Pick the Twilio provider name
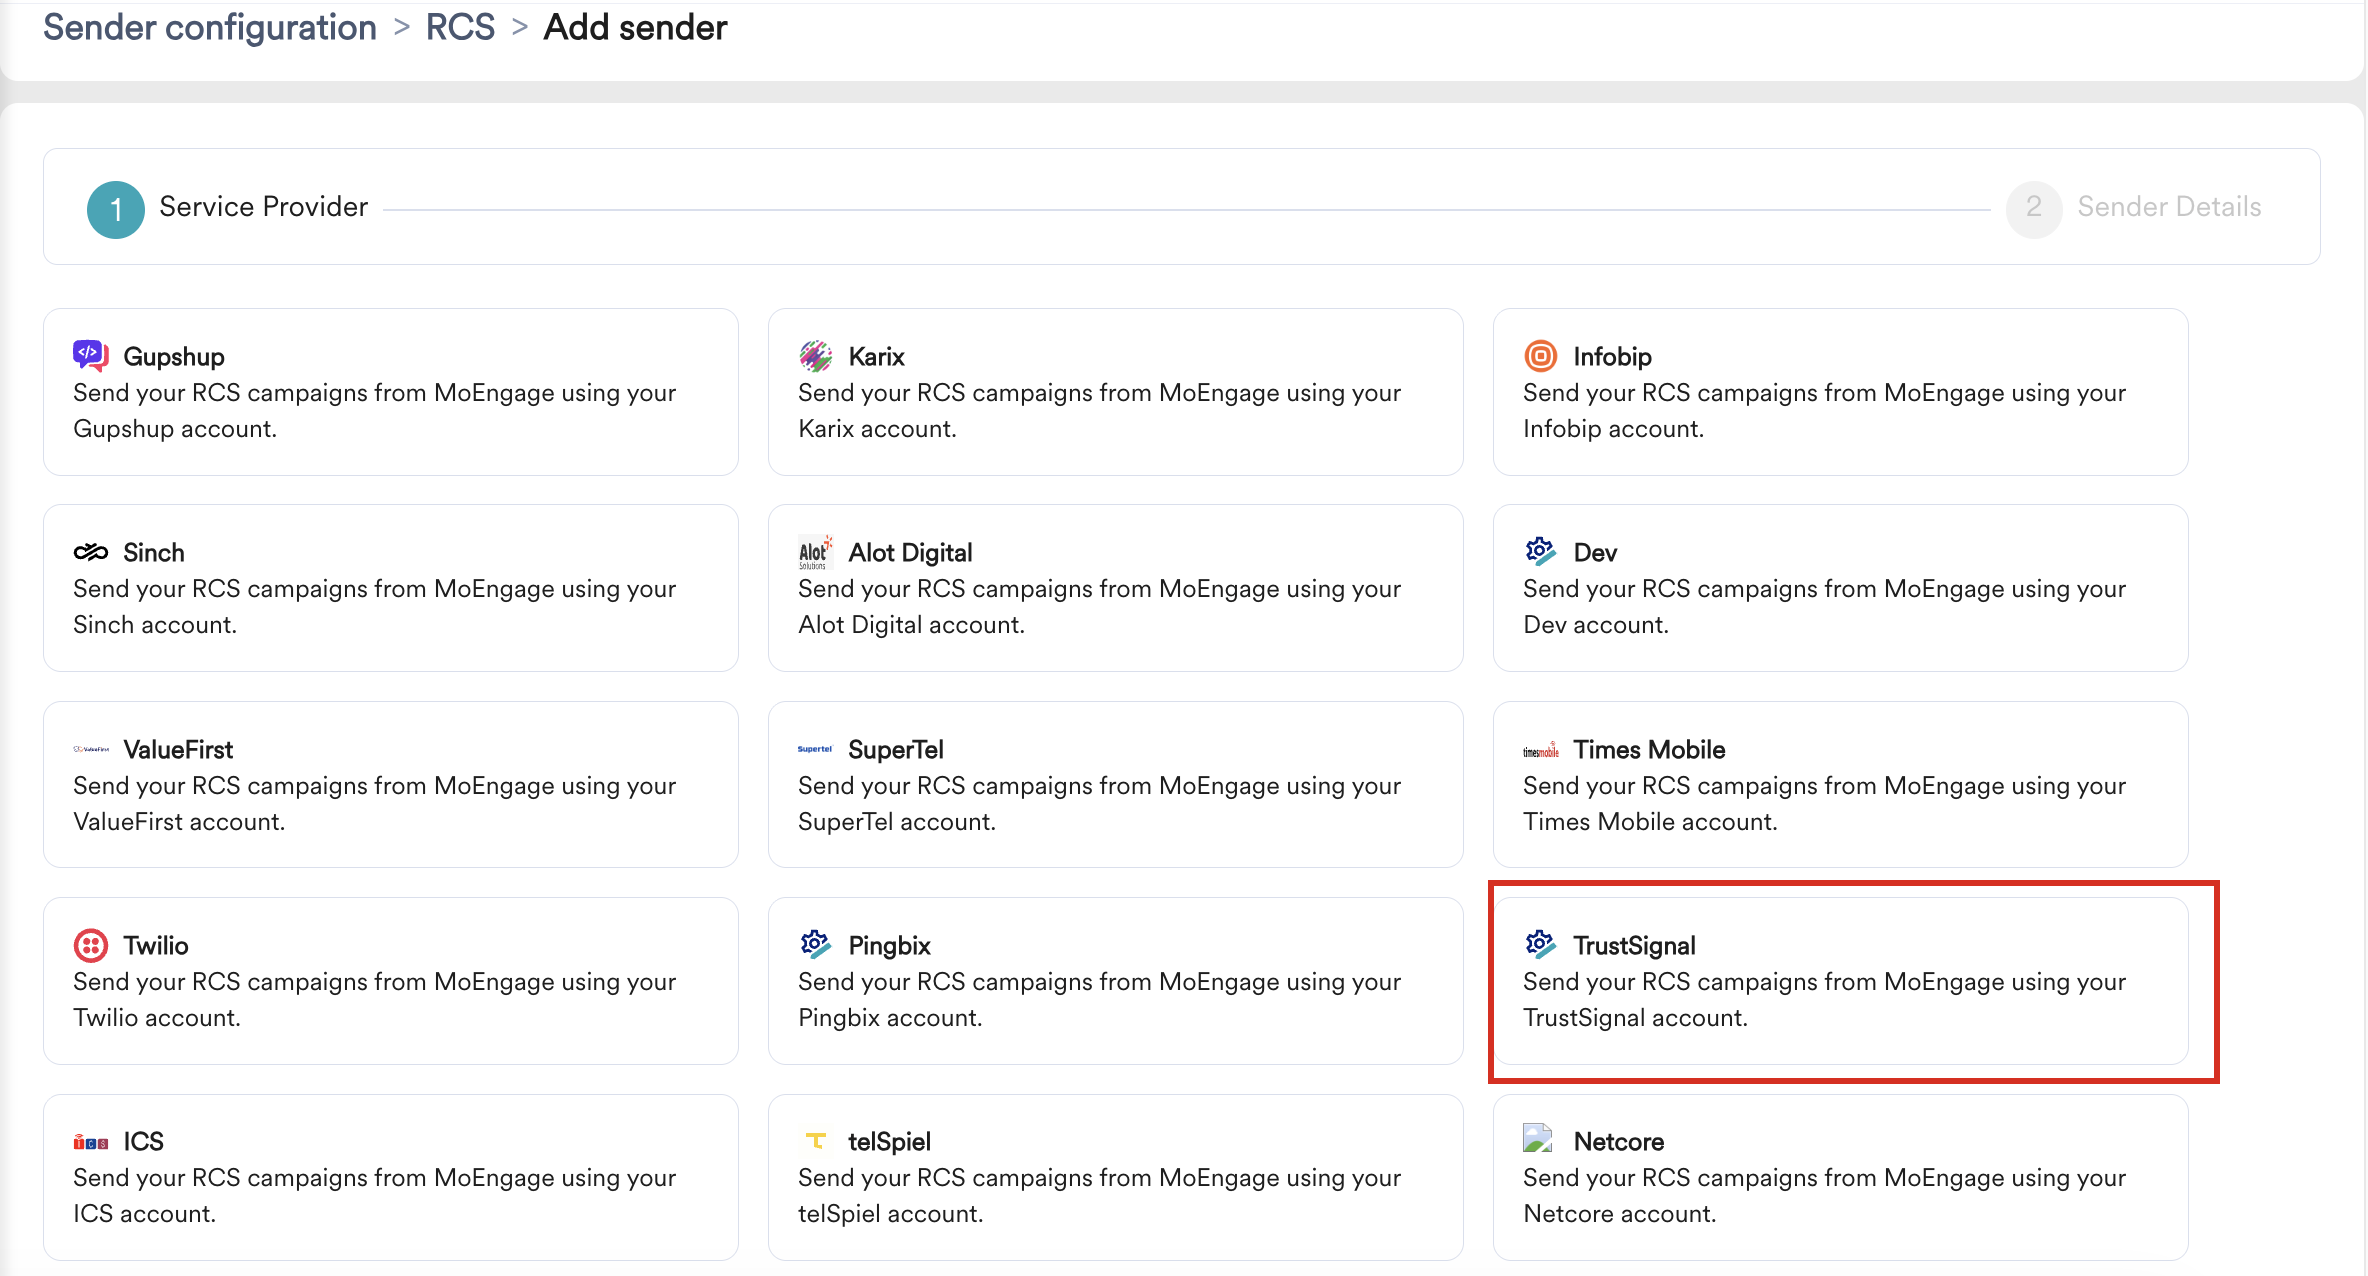Screen dimensions: 2368x1276 tap(156, 946)
